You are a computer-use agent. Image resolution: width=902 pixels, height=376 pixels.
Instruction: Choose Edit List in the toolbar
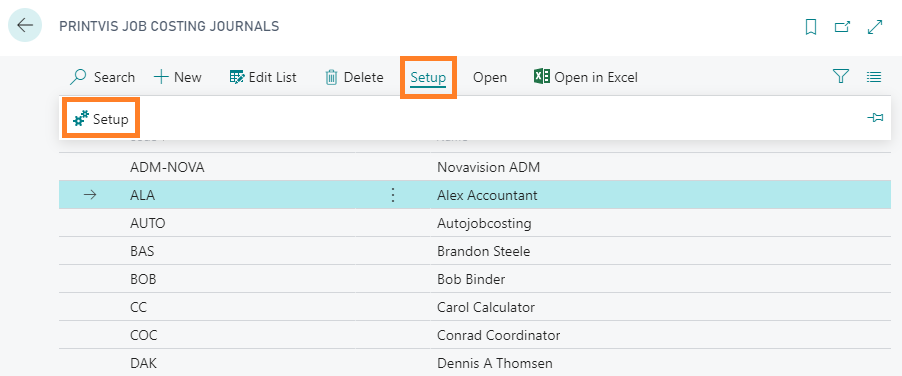point(263,77)
